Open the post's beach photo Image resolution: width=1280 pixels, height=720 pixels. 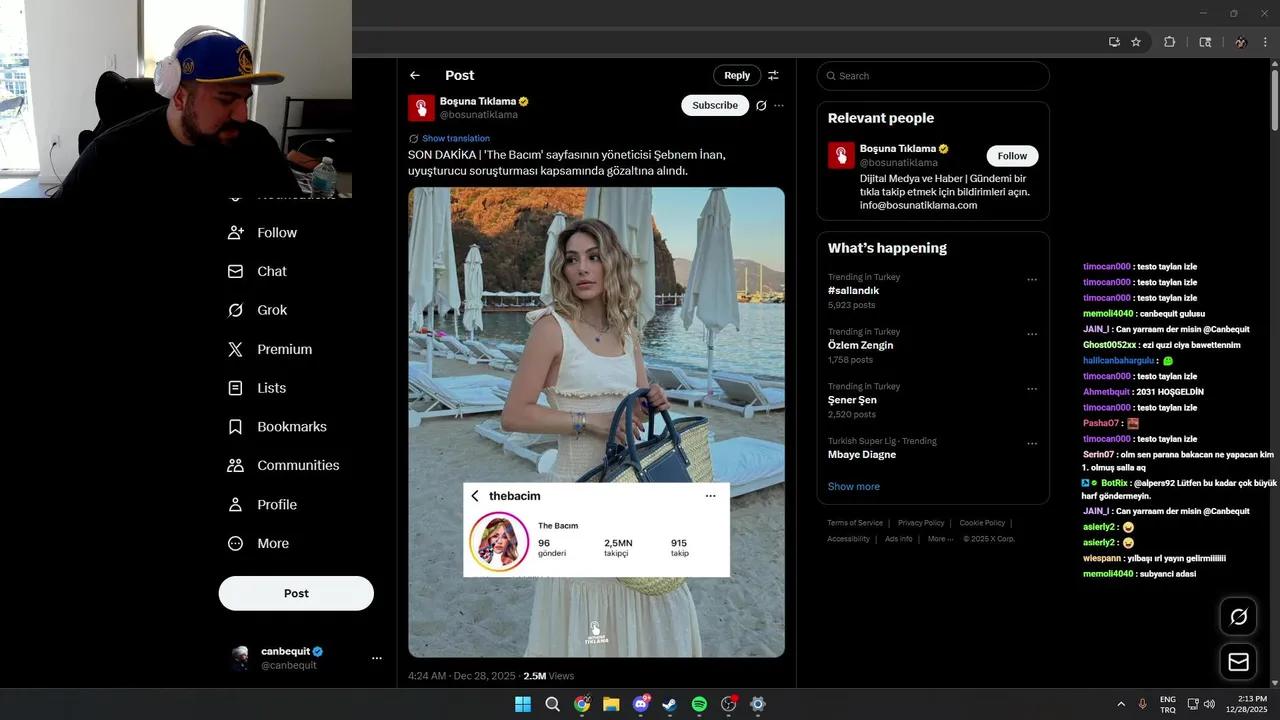(596, 422)
